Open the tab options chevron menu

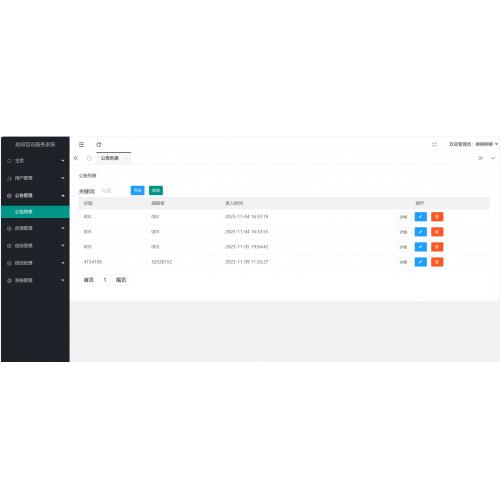click(x=493, y=158)
